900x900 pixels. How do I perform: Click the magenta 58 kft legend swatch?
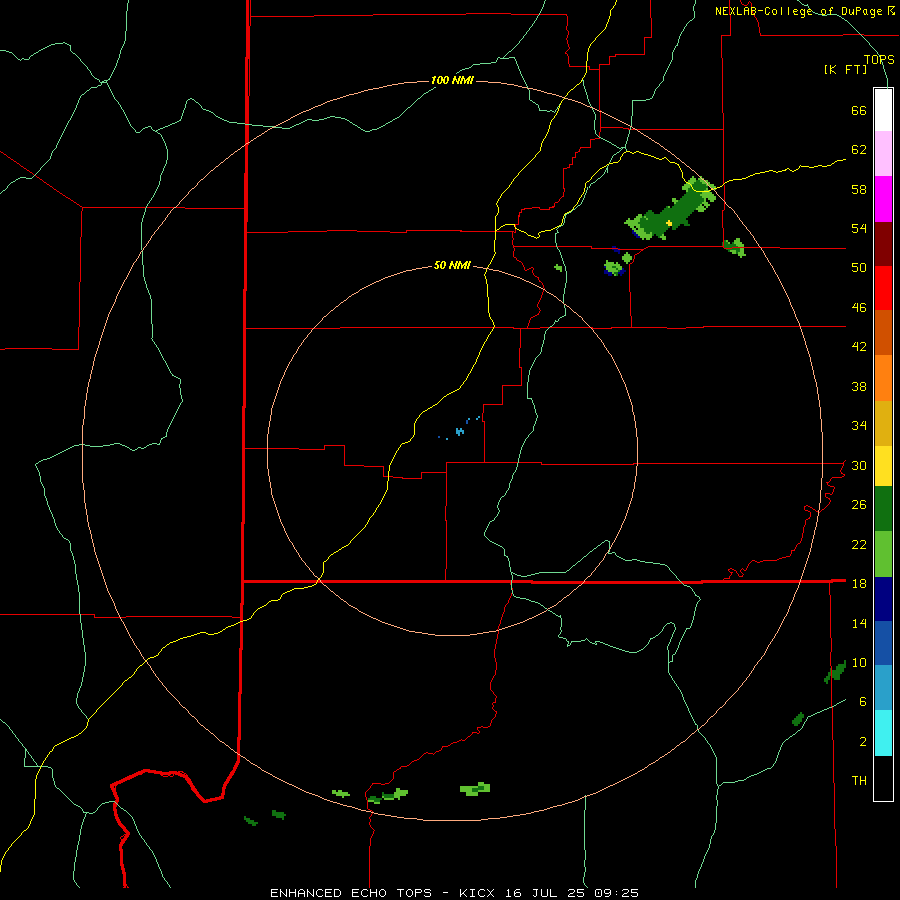tap(883, 199)
